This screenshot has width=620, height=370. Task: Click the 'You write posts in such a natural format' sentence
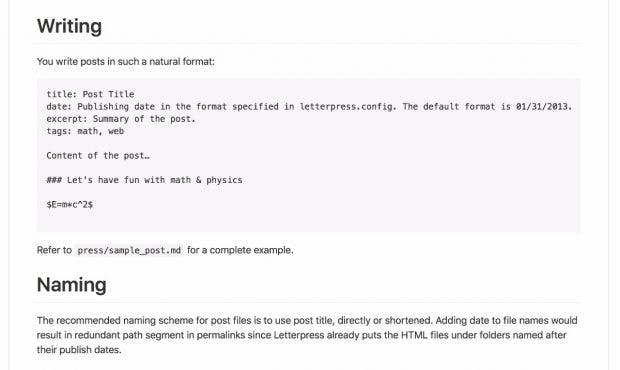coord(126,62)
